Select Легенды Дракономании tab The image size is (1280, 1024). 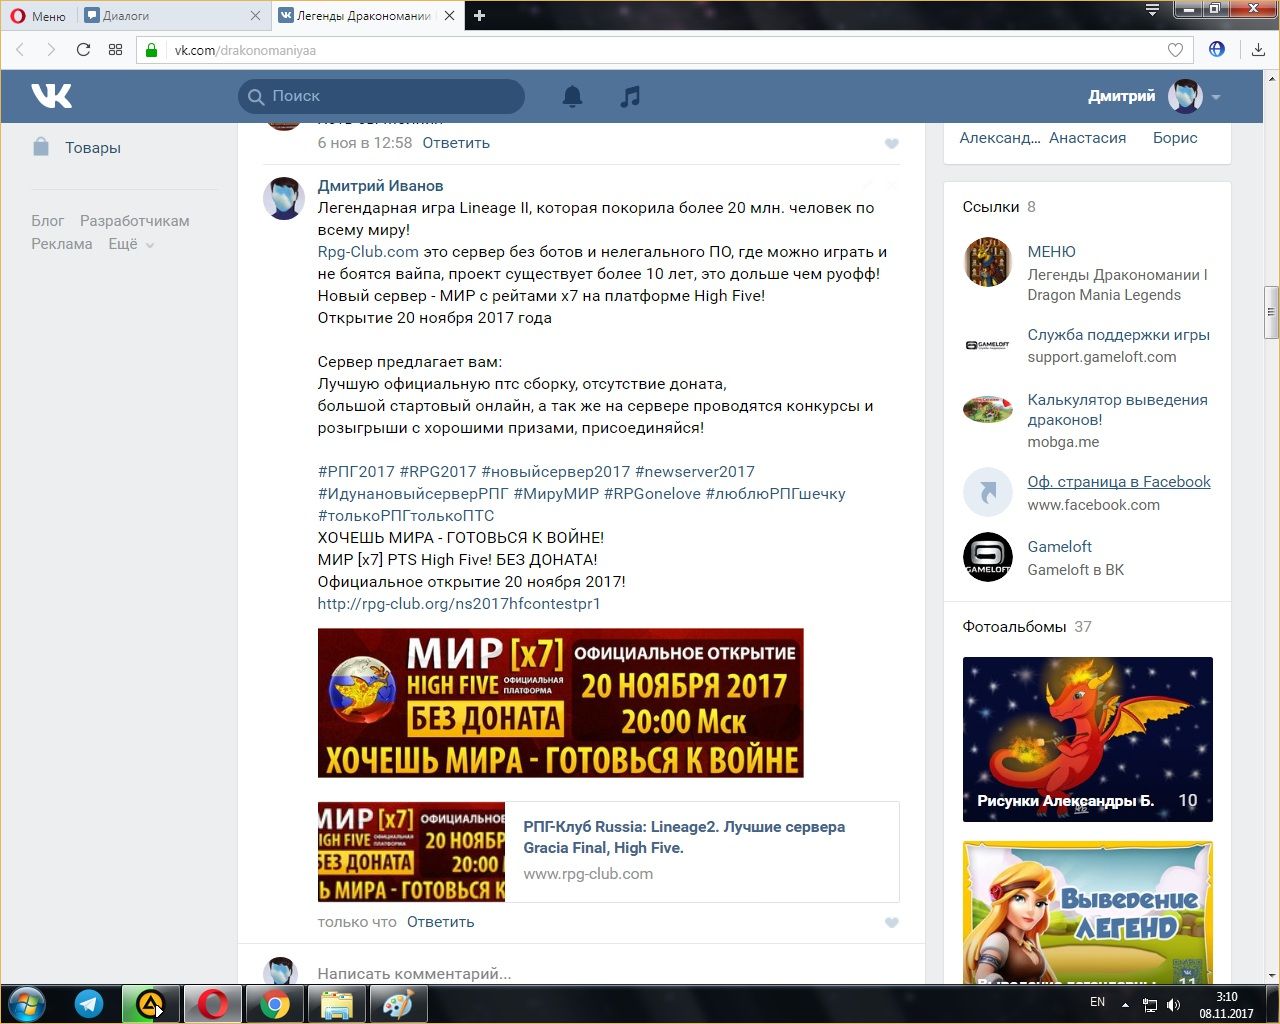(366, 16)
